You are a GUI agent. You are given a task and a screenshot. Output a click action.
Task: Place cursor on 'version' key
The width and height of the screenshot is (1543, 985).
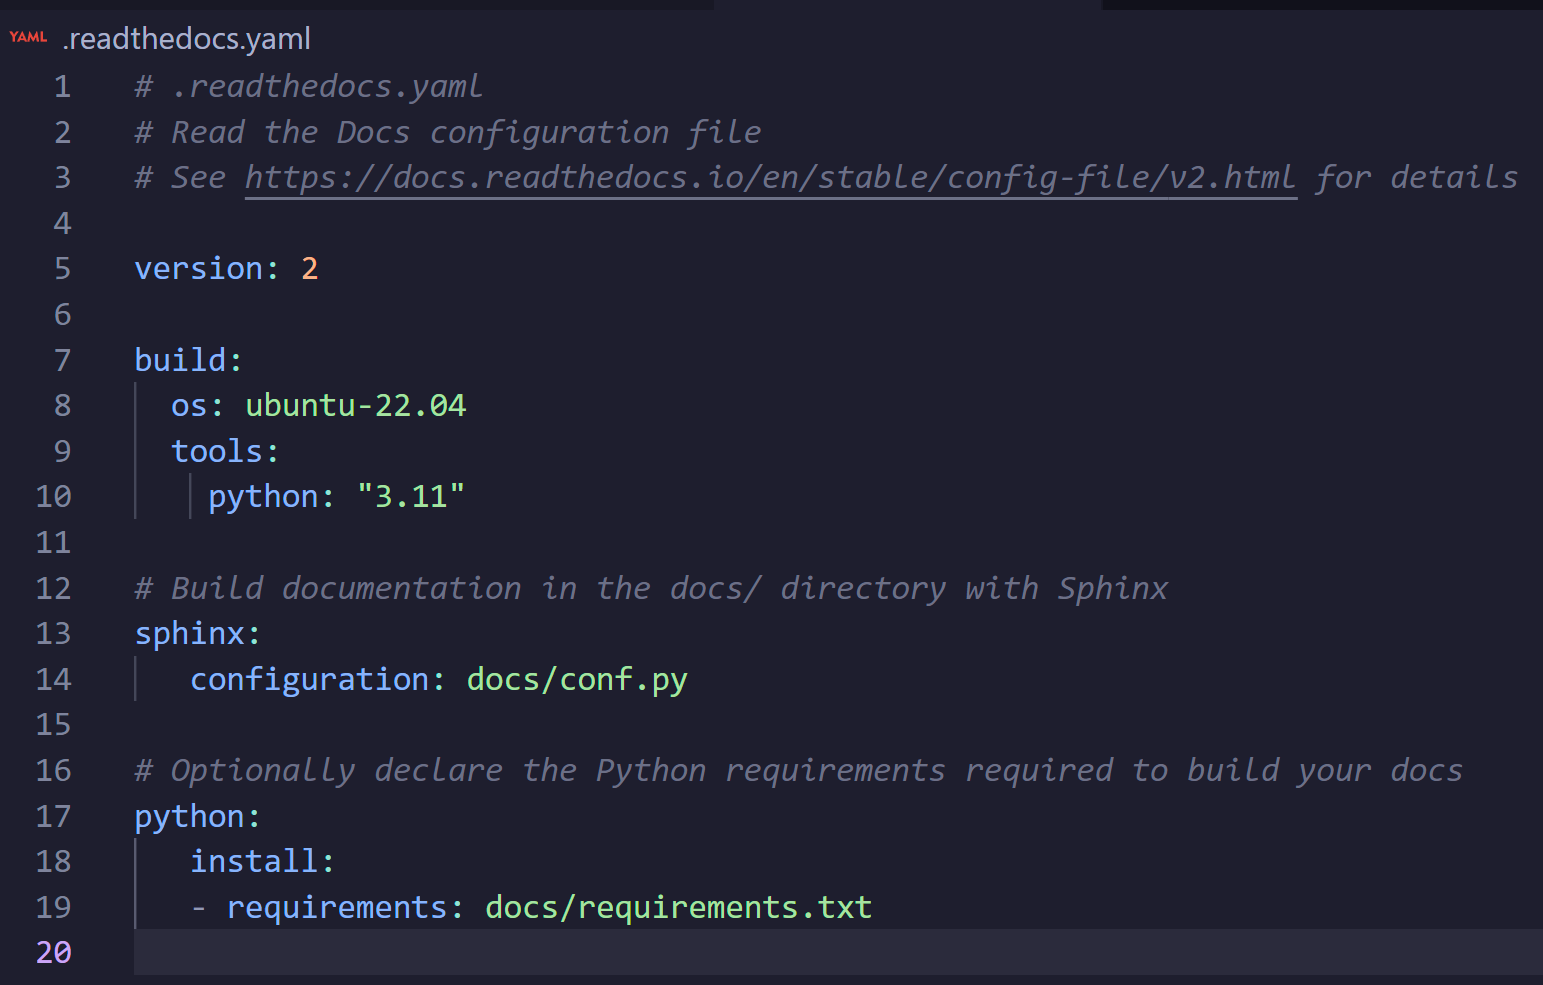pyautogui.click(x=199, y=268)
